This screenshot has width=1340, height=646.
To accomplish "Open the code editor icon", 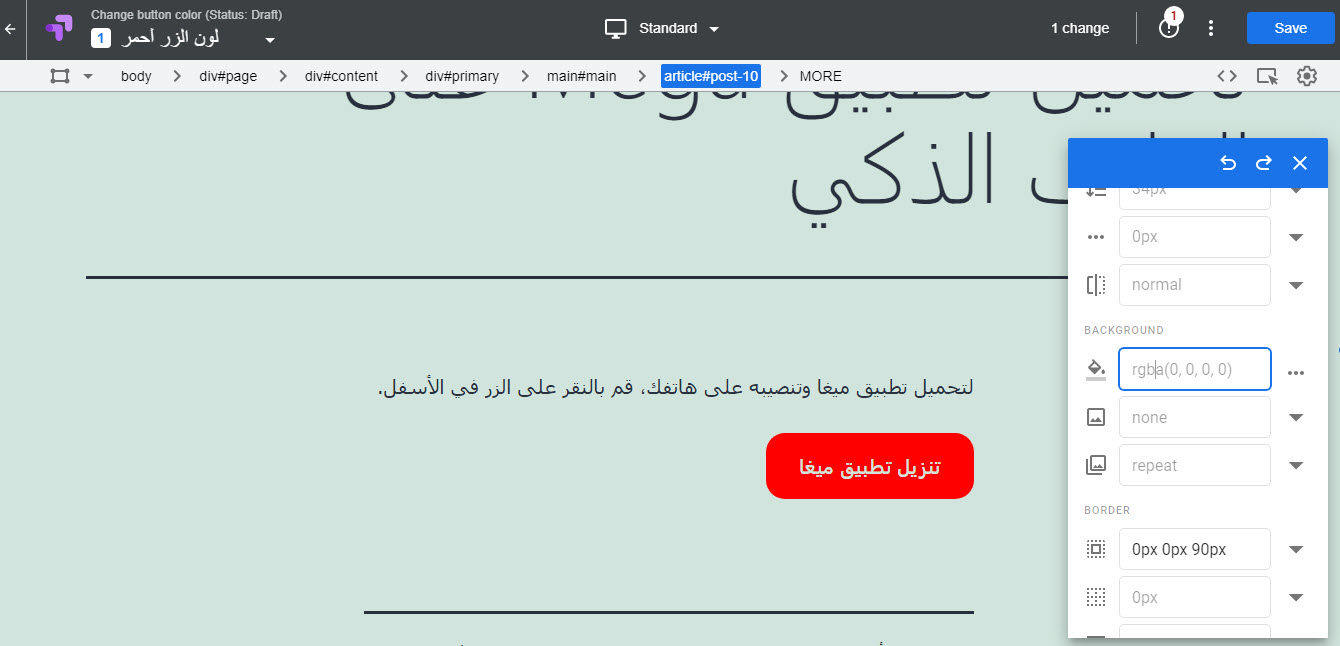I will (1227, 76).
